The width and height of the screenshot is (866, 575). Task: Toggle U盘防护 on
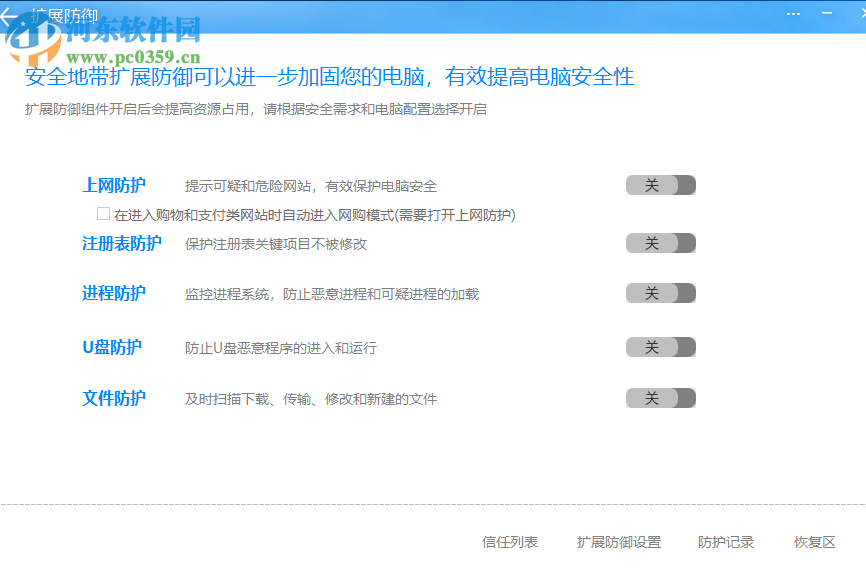[x=661, y=347]
